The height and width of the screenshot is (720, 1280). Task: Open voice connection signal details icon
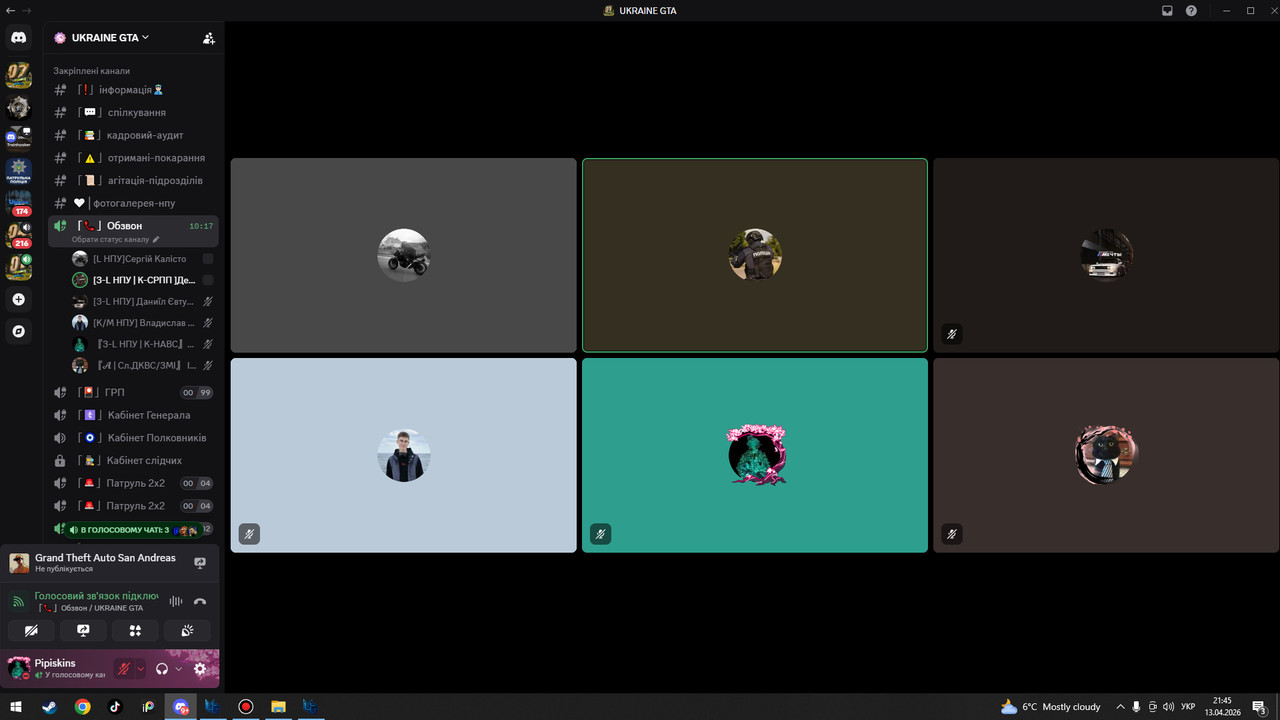[x=18, y=601]
